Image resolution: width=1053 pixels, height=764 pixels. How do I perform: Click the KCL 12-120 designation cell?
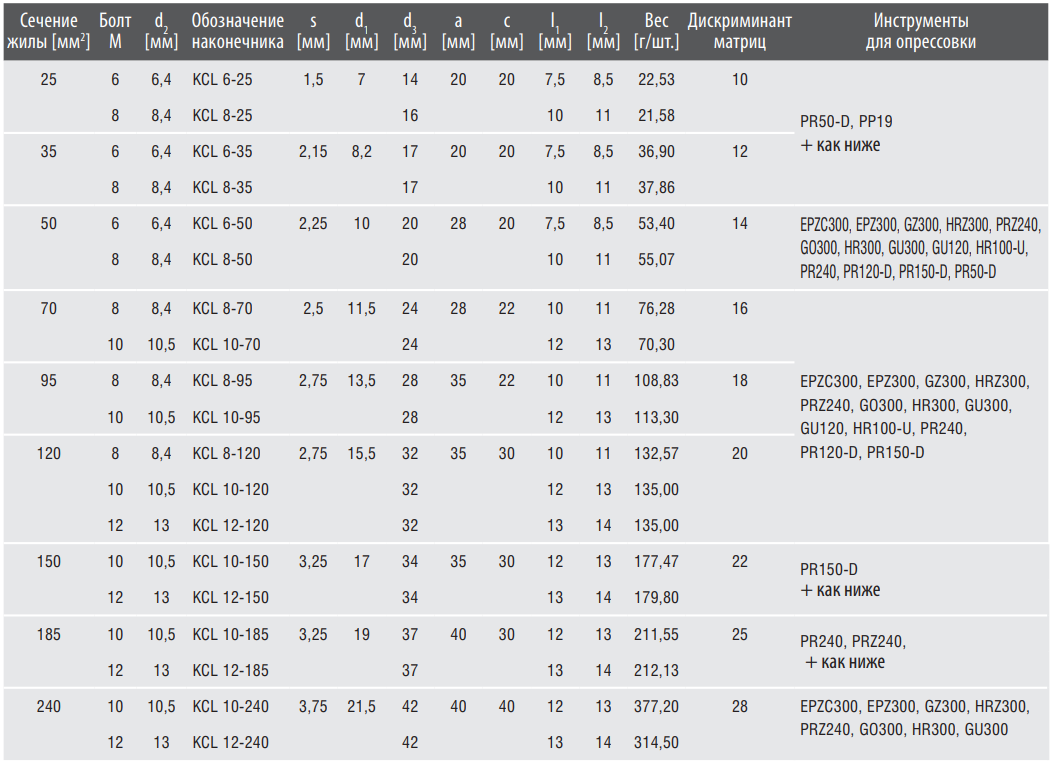(230, 525)
